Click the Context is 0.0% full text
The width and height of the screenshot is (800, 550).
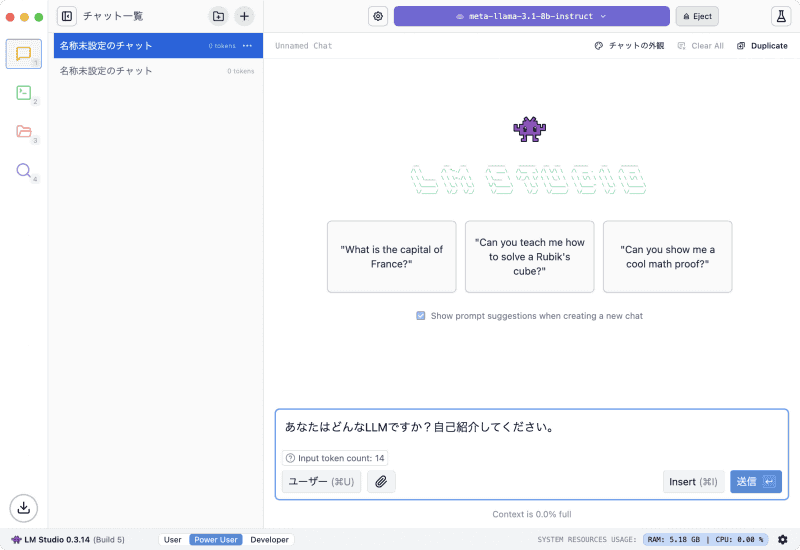click(532, 514)
